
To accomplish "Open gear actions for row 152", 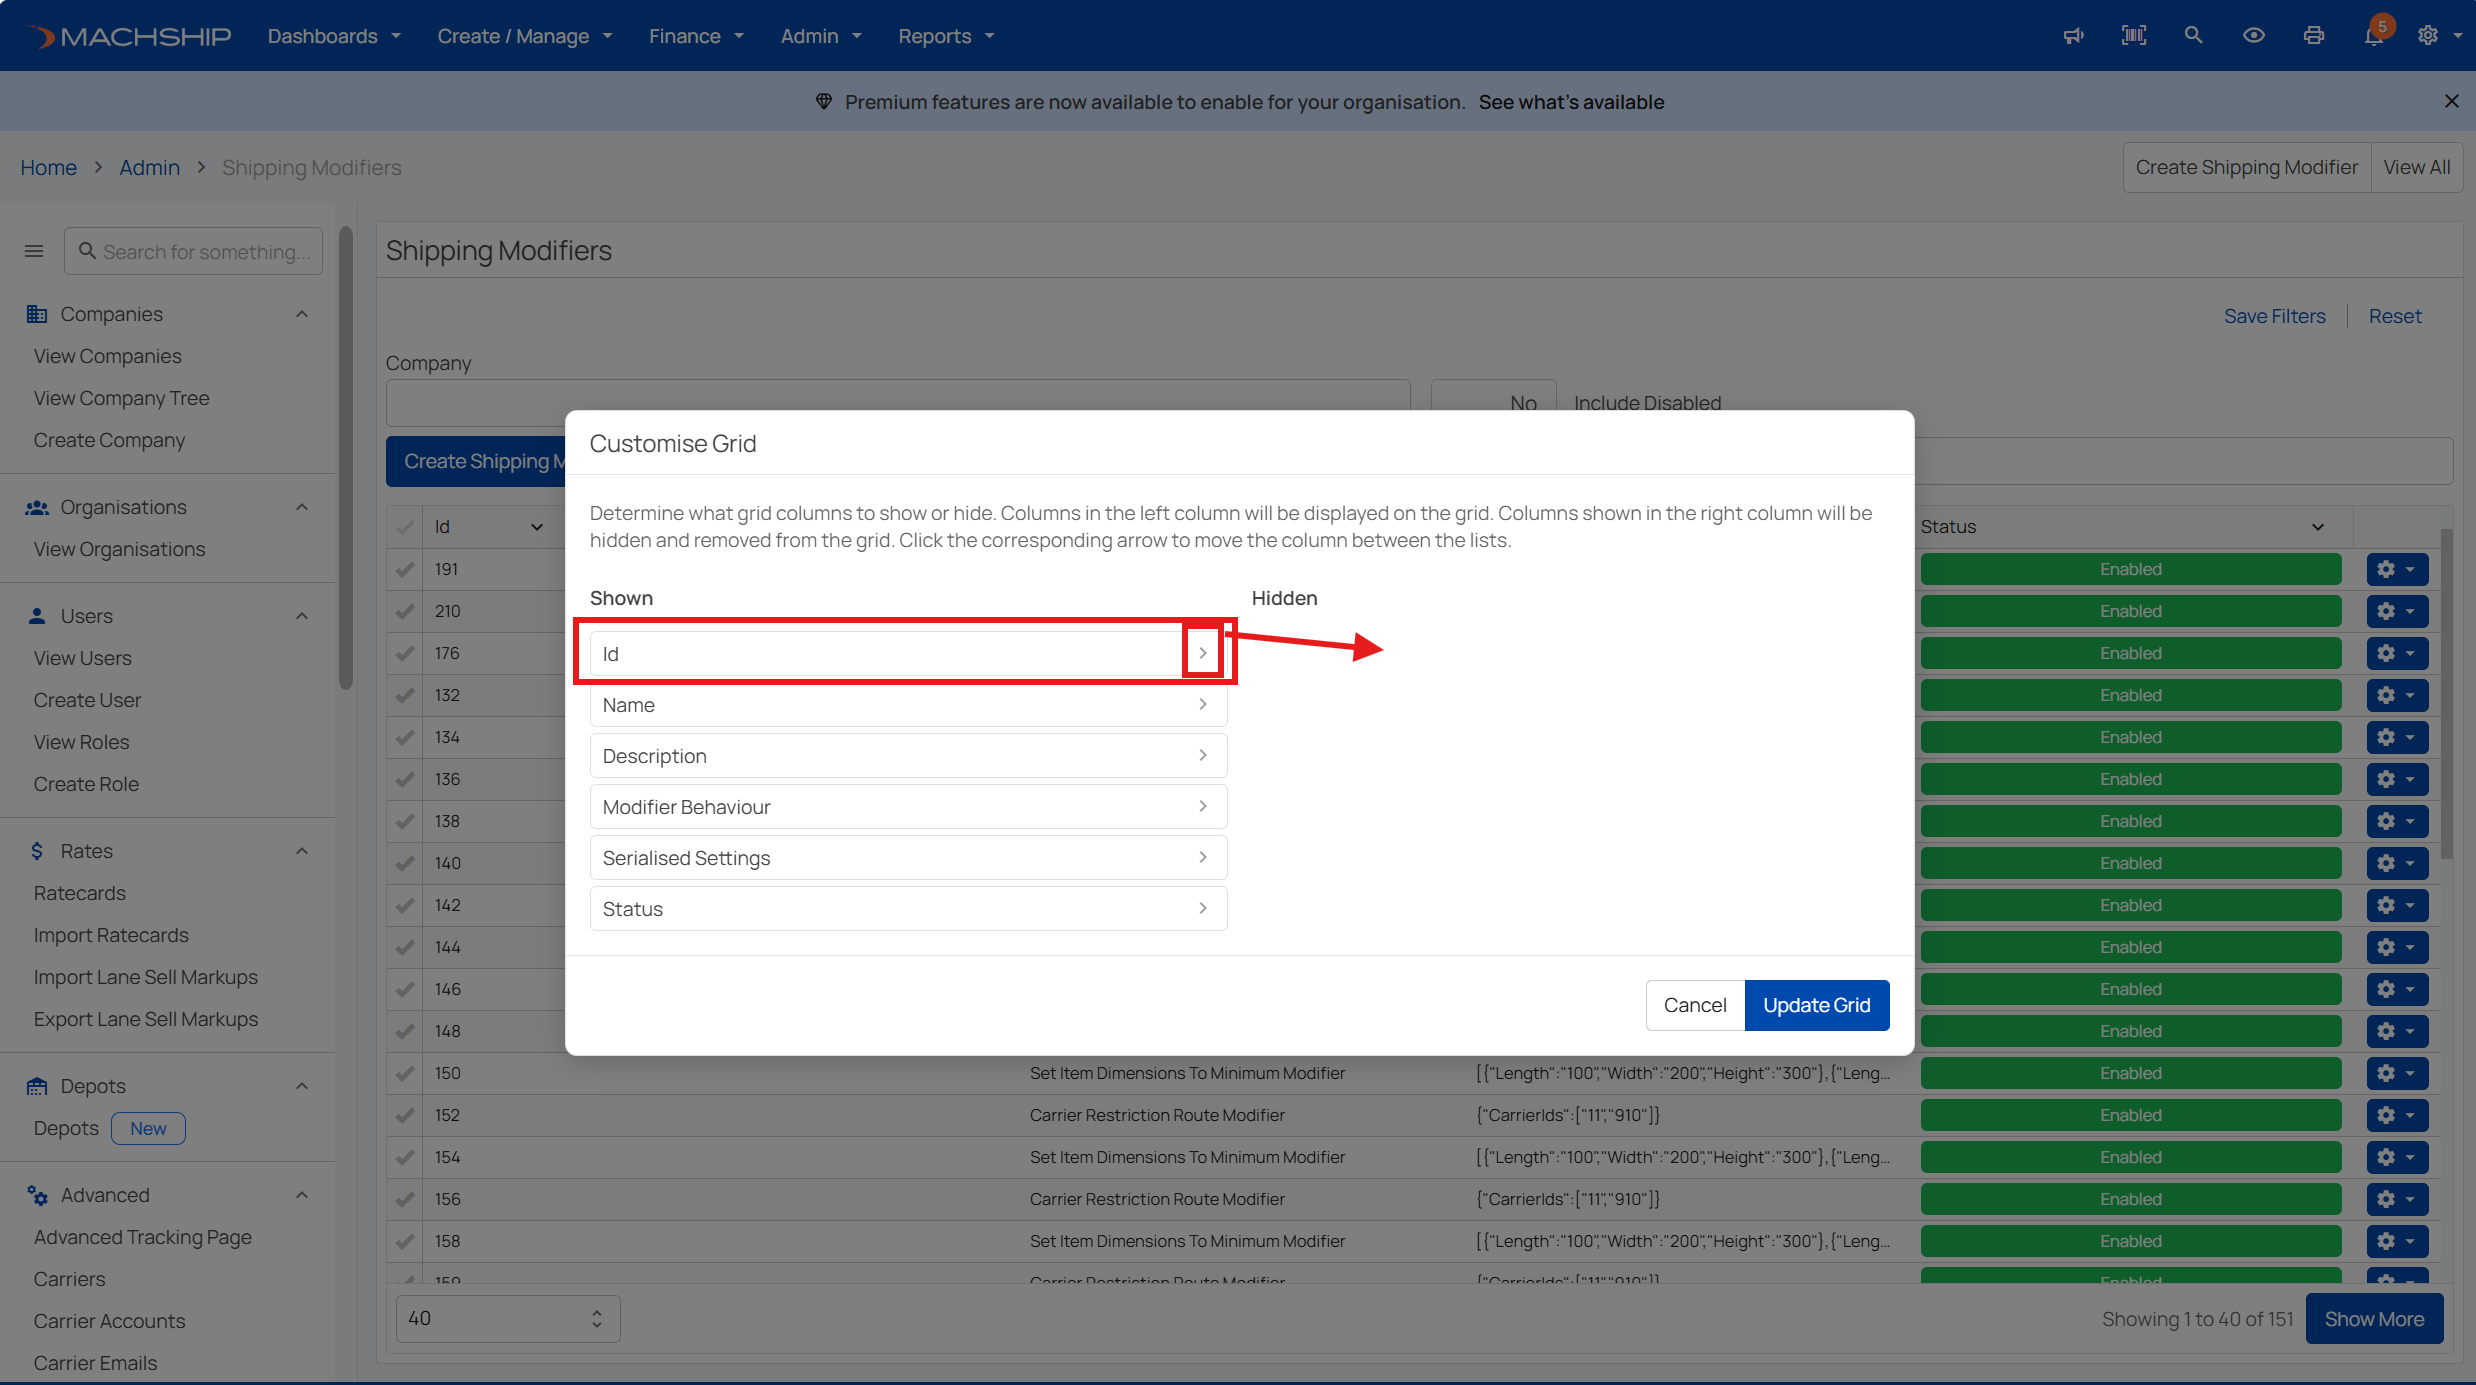I will pyautogui.click(x=2397, y=1115).
